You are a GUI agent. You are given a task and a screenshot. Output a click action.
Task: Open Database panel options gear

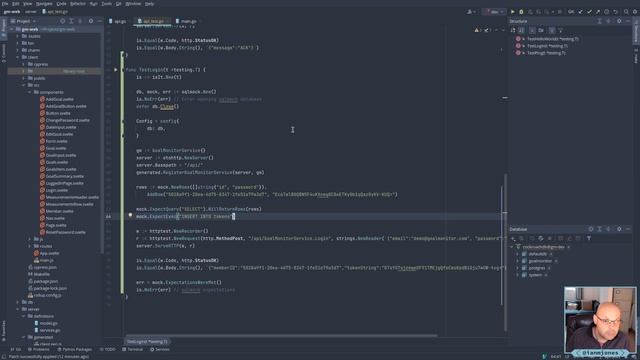click(x=619, y=229)
